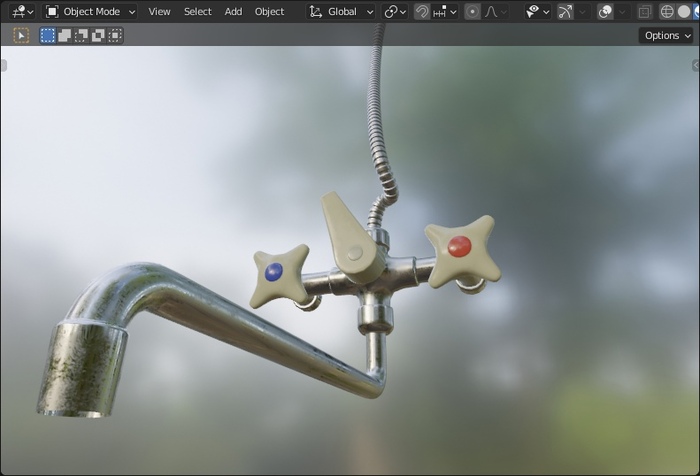Screen dimensions: 700x476
Task: Click the Add menu
Action: 233,12
